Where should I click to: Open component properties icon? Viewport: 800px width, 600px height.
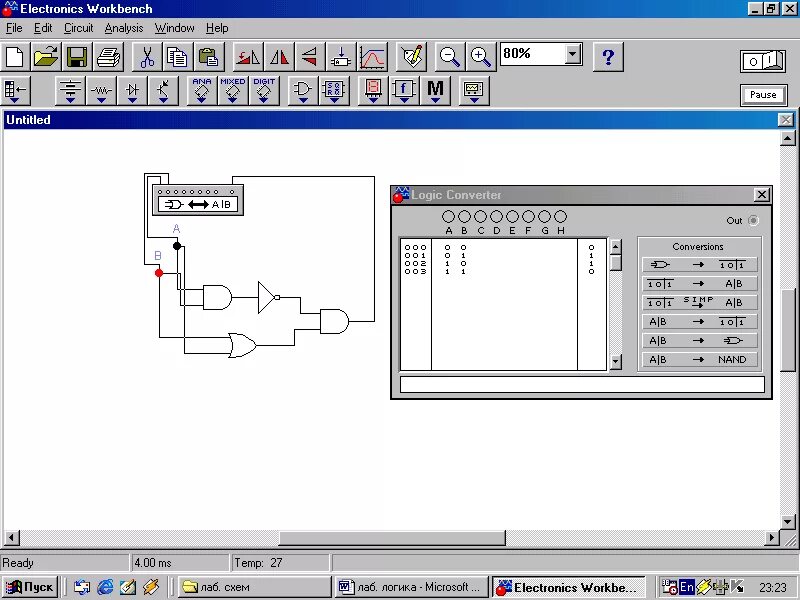coord(411,56)
